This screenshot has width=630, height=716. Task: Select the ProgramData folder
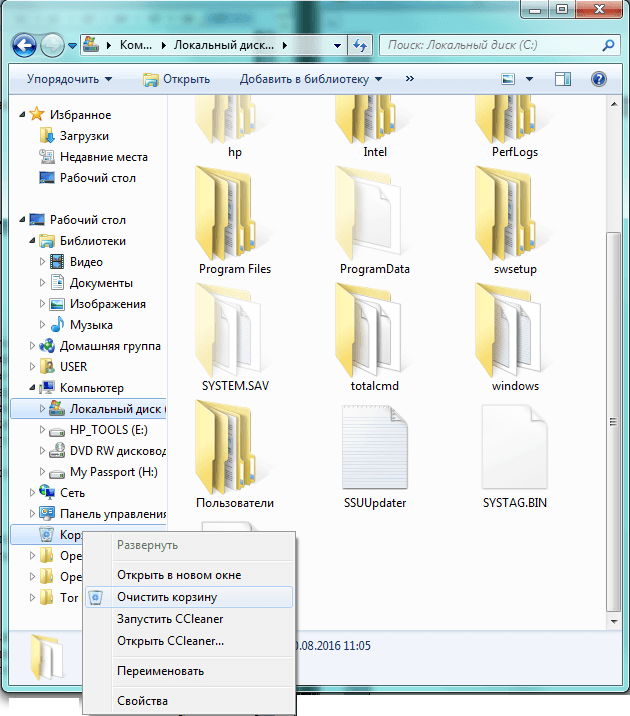pos(375,221)
